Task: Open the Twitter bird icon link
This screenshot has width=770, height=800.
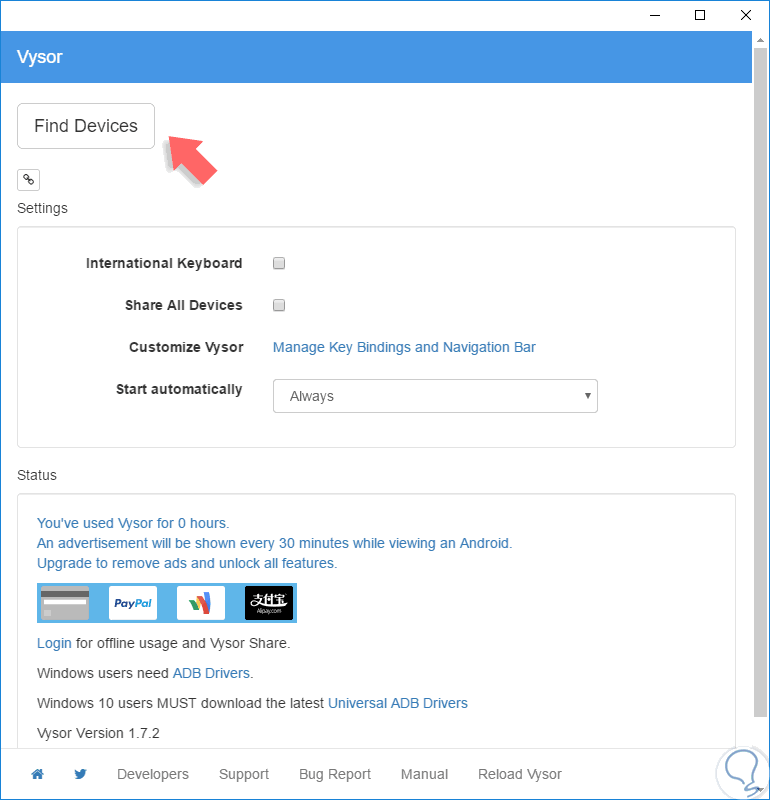Action: coord(80,774)
